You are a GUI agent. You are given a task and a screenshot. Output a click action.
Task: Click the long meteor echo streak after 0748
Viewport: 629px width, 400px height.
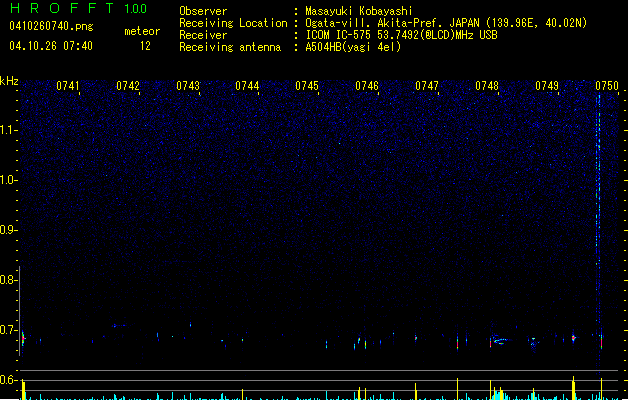tap(501, 341)
